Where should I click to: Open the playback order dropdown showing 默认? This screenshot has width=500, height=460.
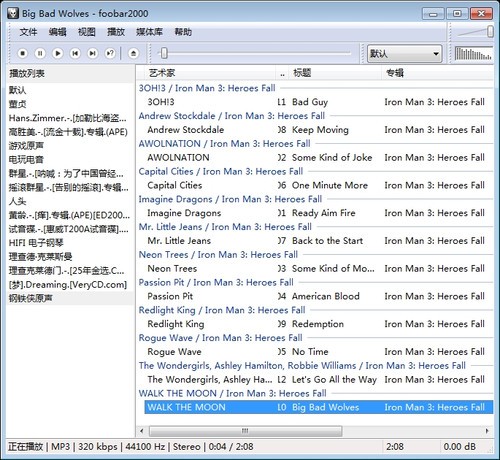click(x=405, y=54)
